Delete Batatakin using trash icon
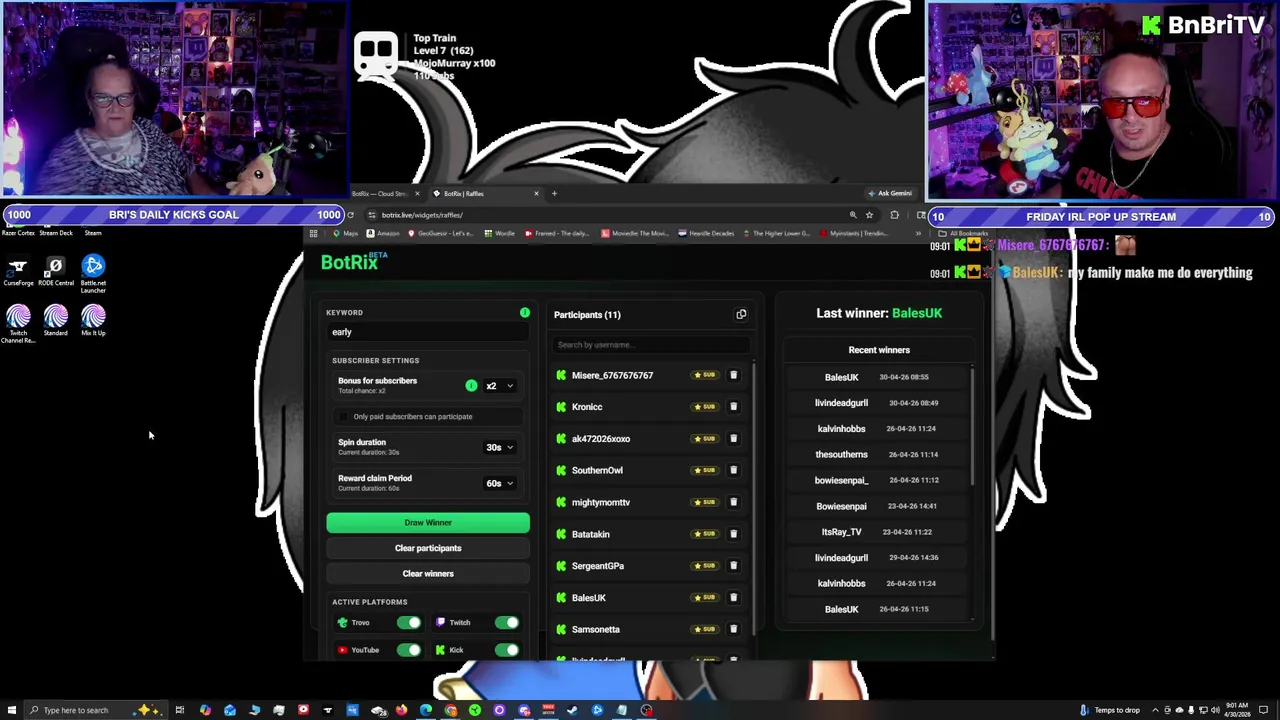The image size is (1280, 720). click(733, 534)
